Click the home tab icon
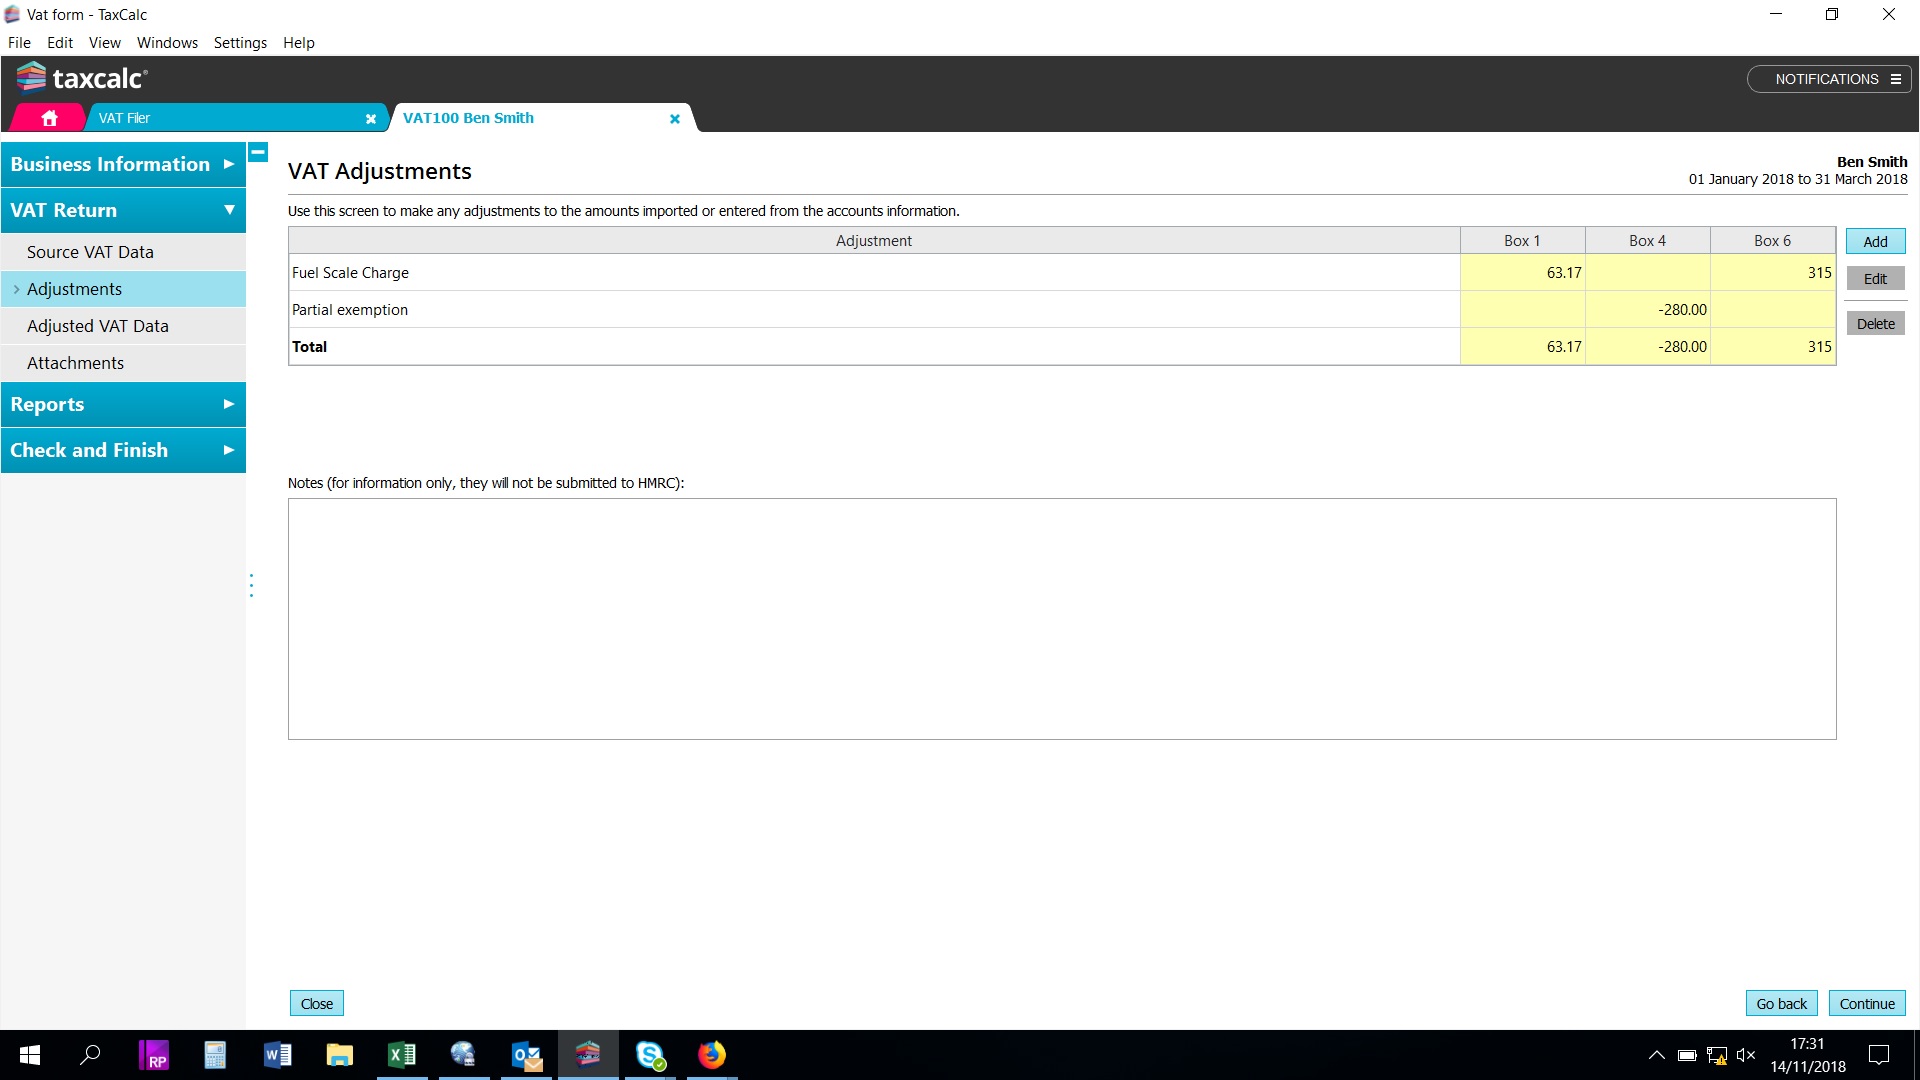1920x1080 pixels. pyautogui.click(x=49, y=118)
